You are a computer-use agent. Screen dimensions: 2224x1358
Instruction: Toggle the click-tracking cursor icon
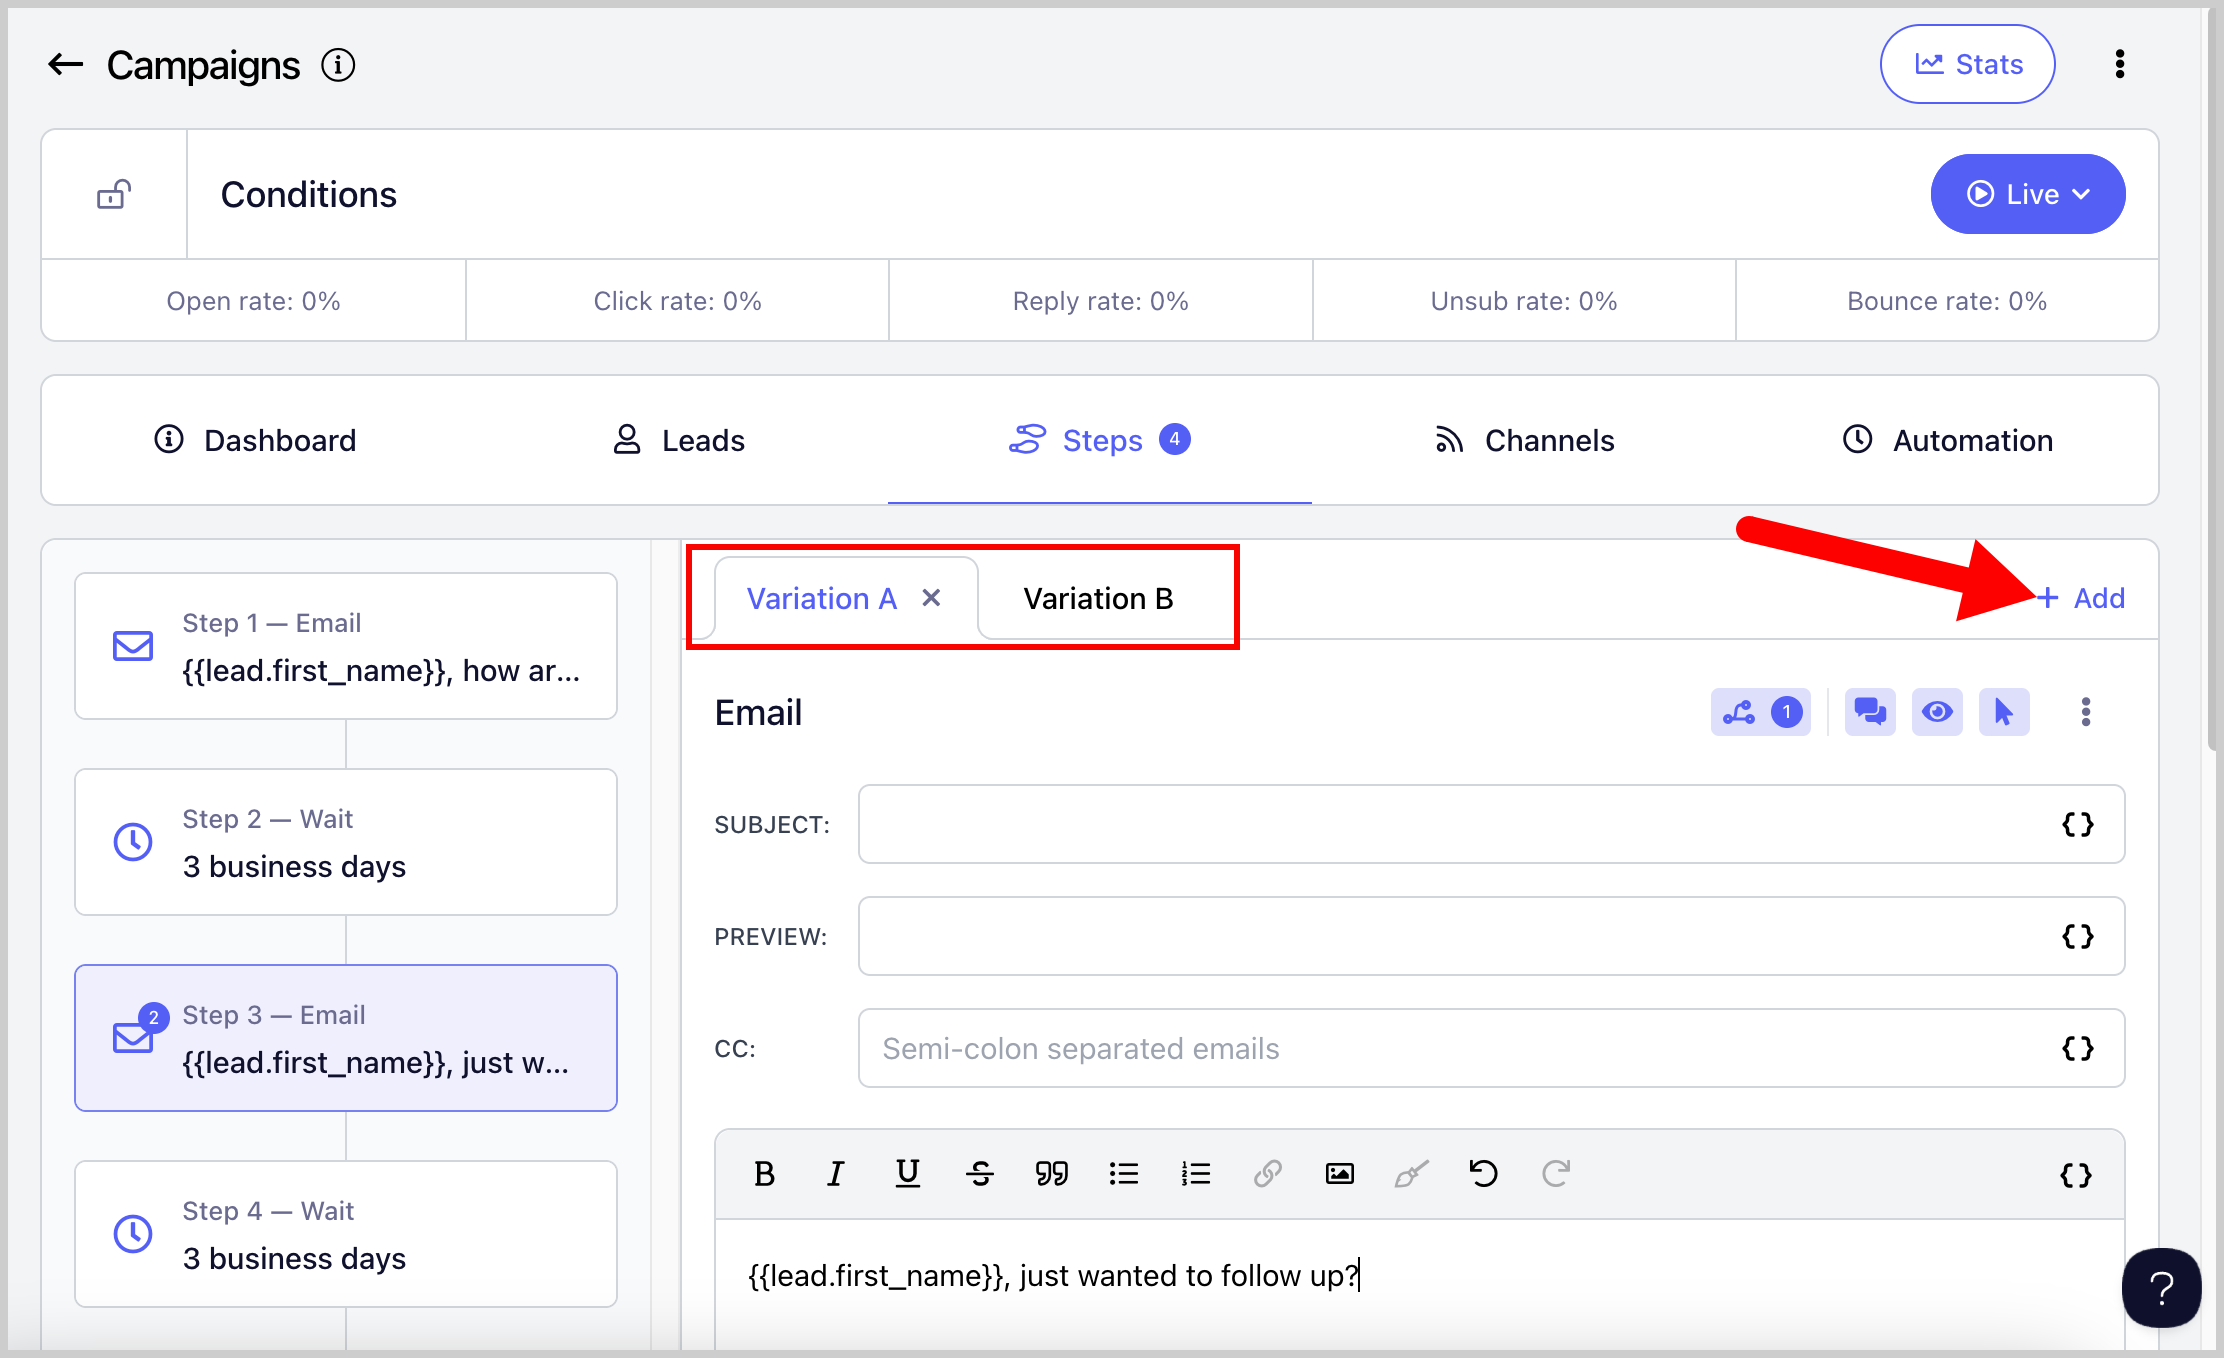2003,712
